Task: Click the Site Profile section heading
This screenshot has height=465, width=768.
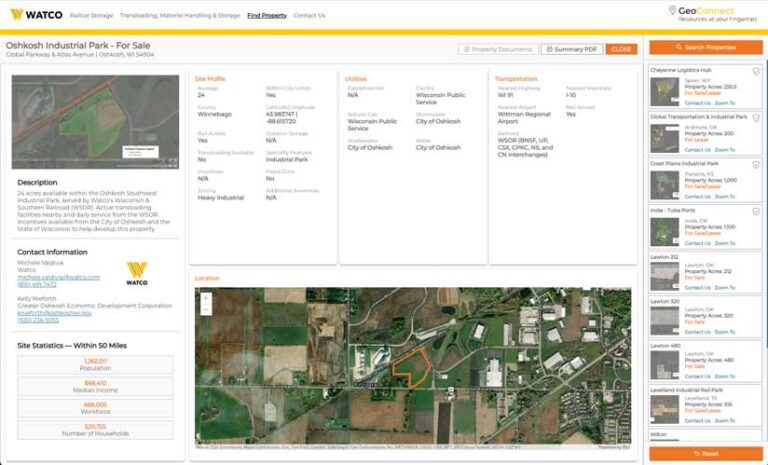Action: point(210,78)
